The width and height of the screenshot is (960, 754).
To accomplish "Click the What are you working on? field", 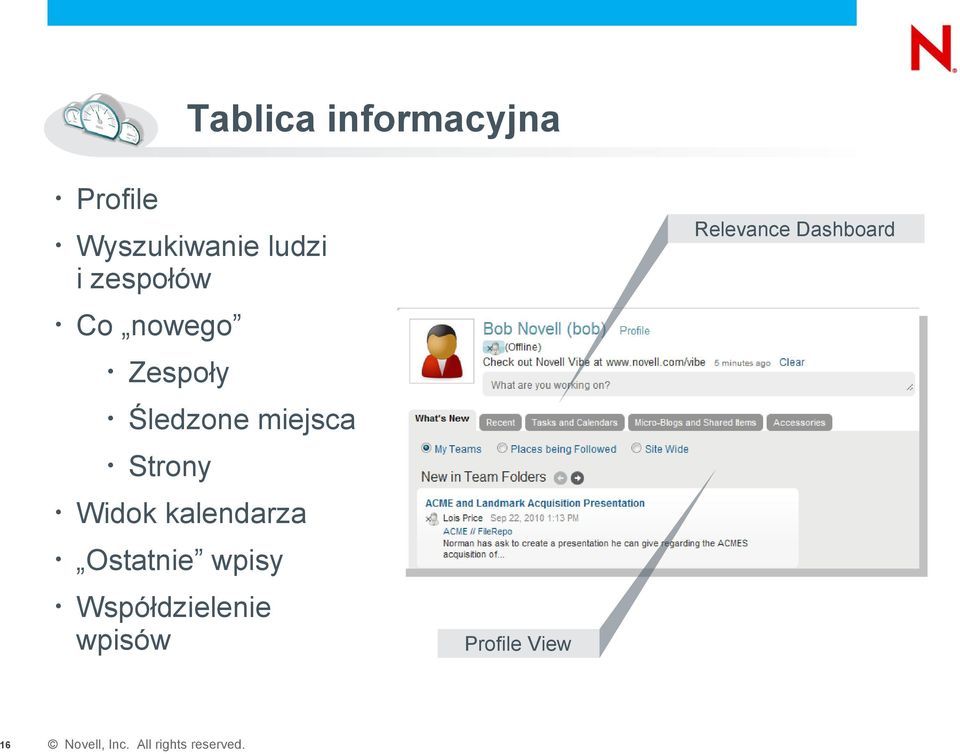I will (x=699, y=385).
